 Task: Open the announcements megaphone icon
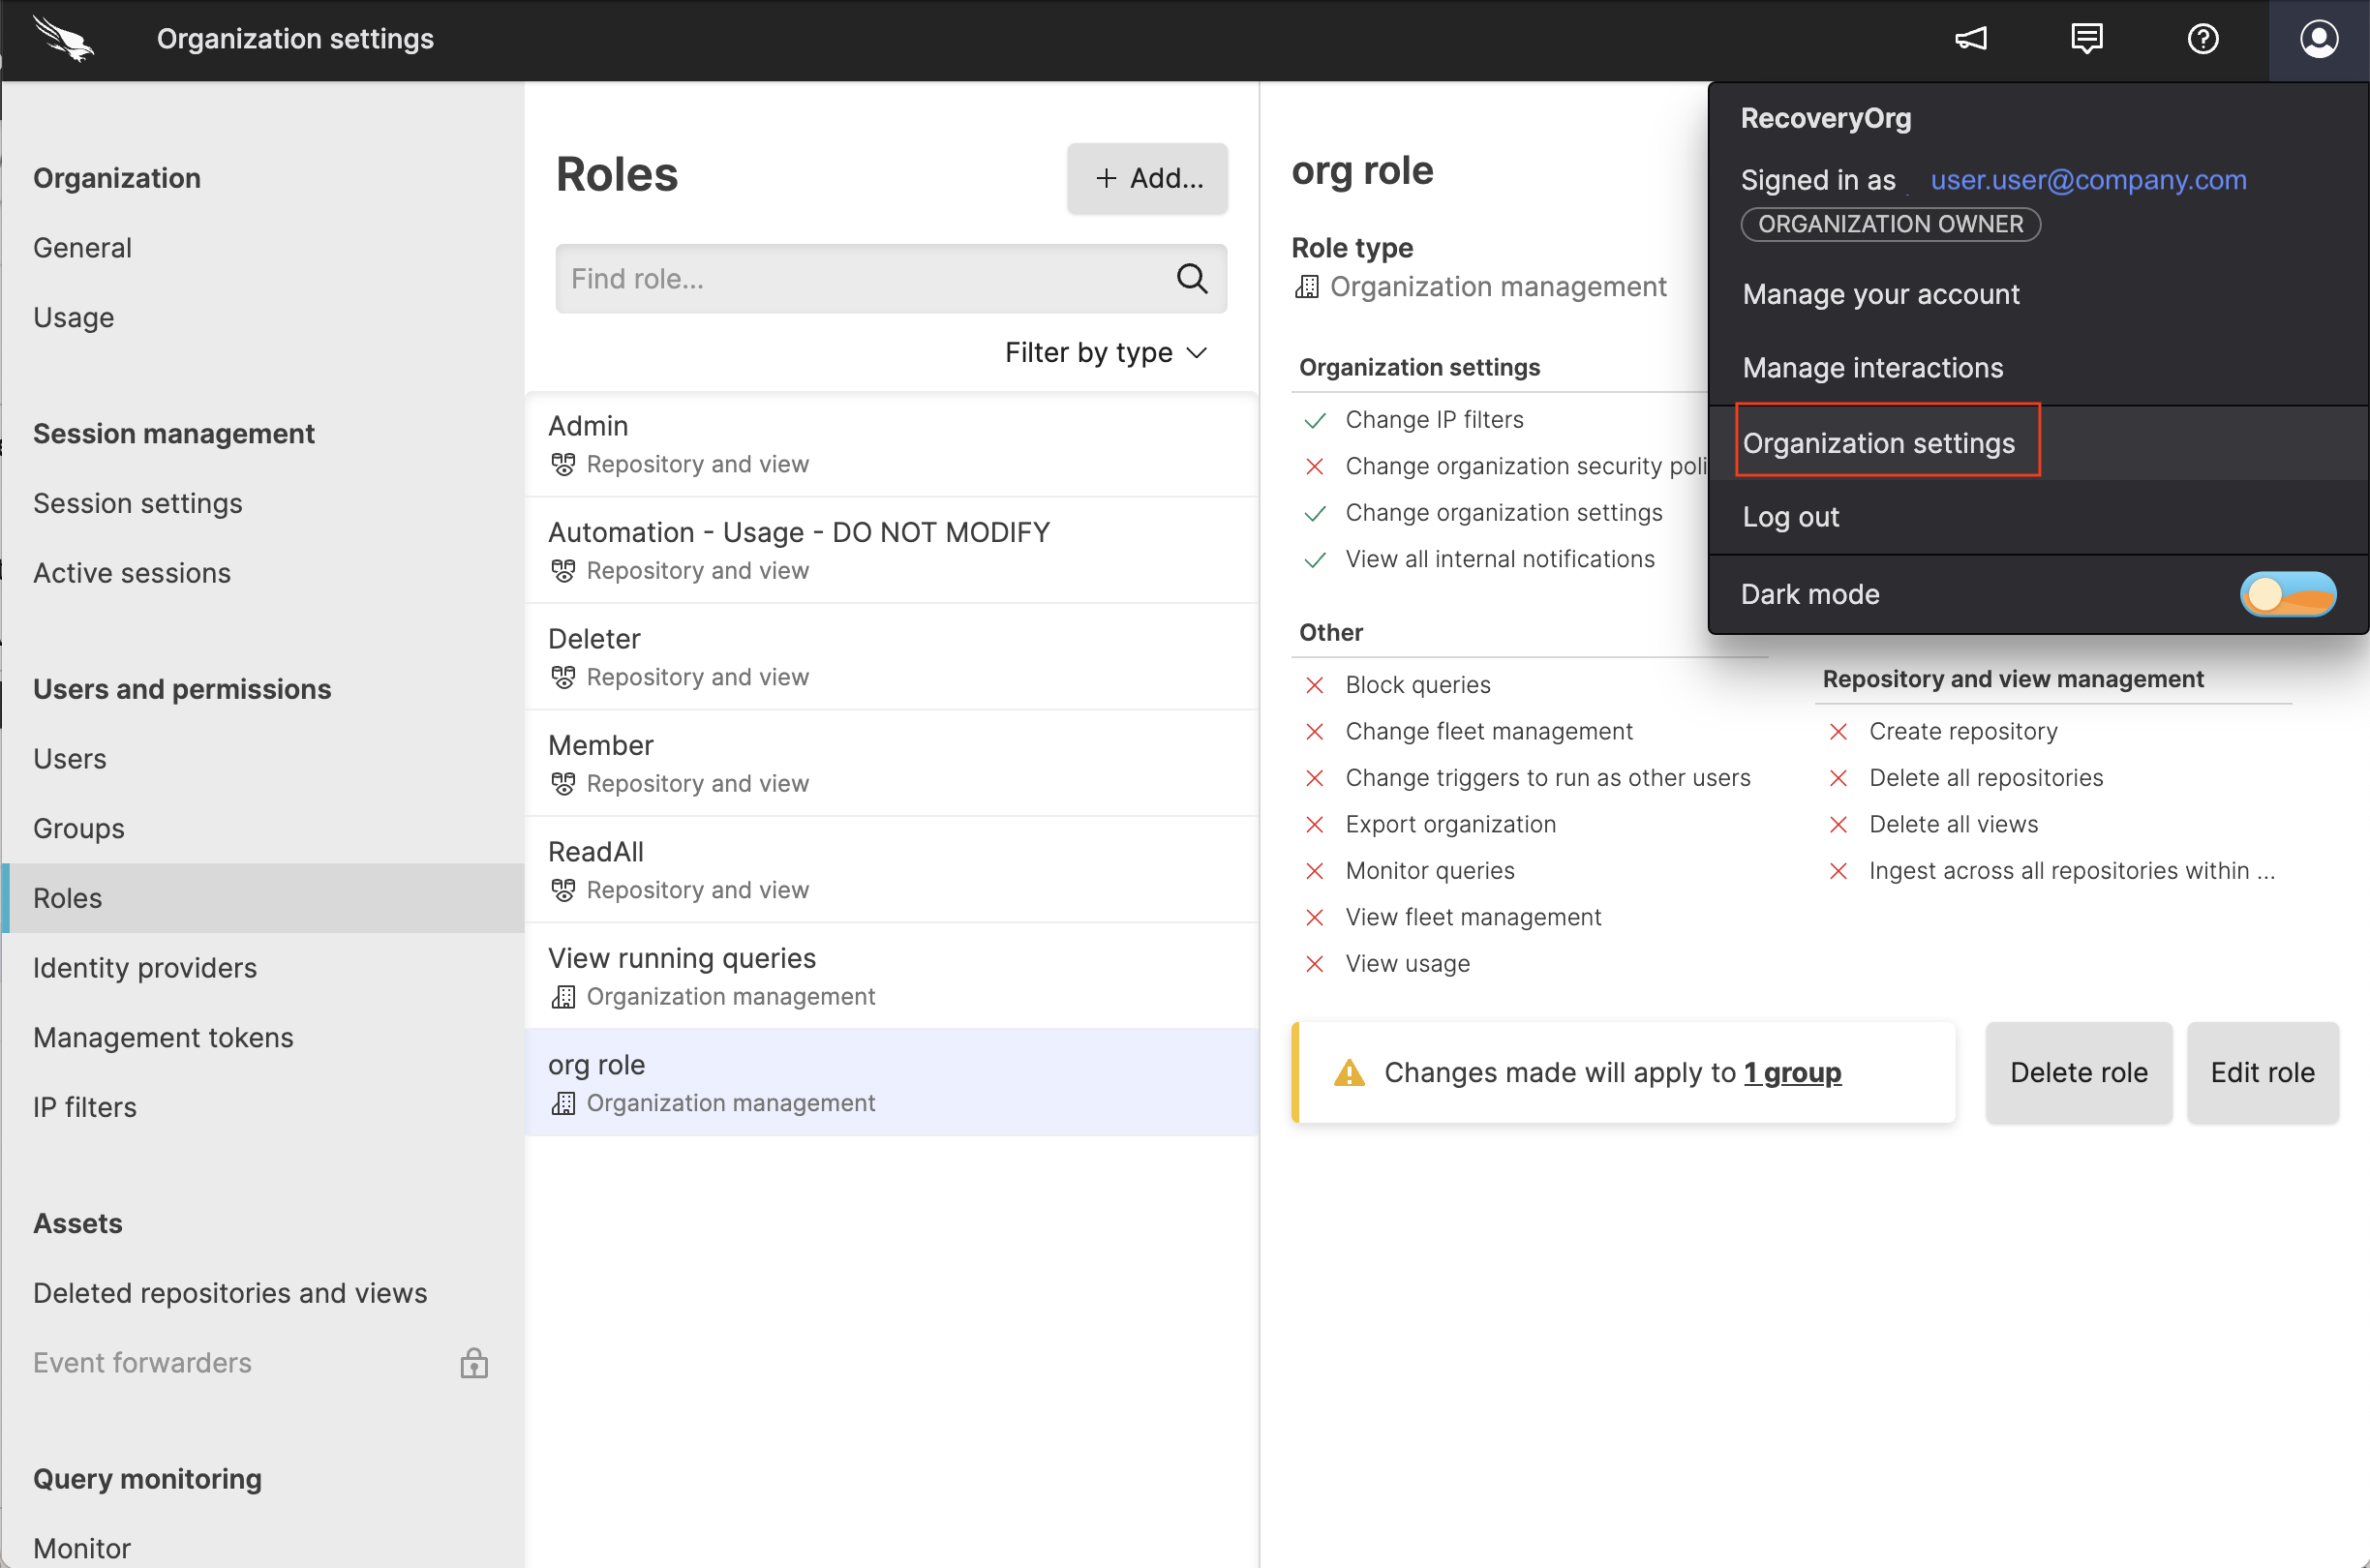pos(1970,39)
